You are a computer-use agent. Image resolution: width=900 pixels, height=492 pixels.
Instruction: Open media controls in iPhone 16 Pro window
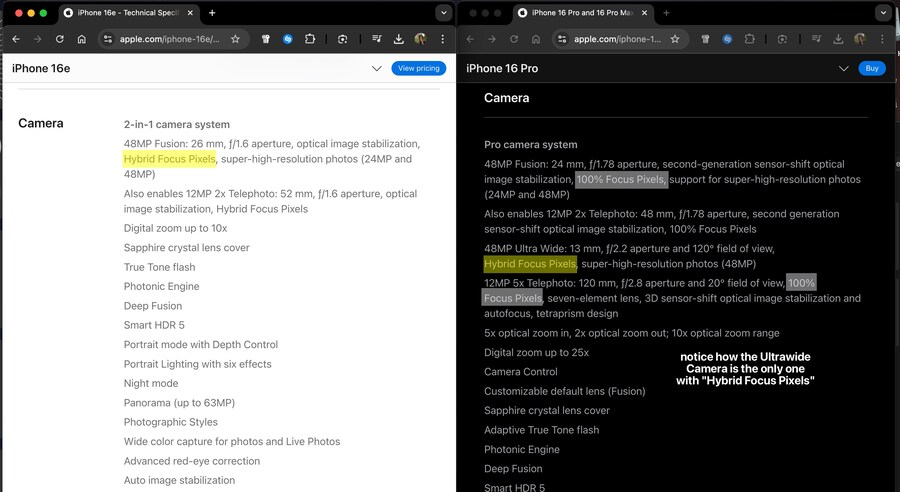click(x=816, y=39)
